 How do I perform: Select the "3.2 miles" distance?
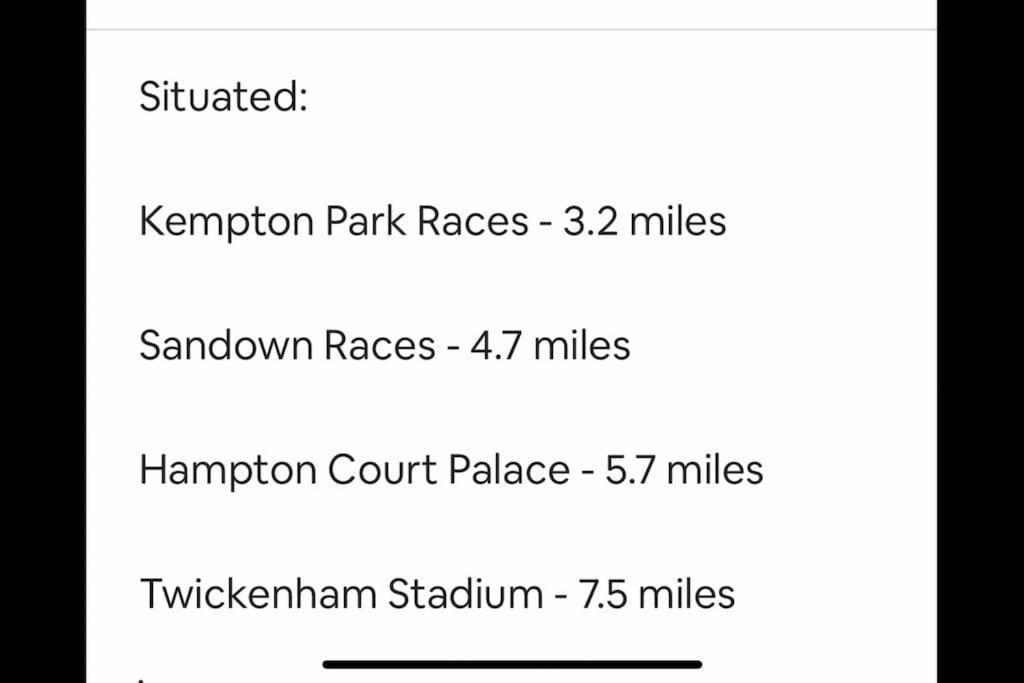[x=645, y=221]
